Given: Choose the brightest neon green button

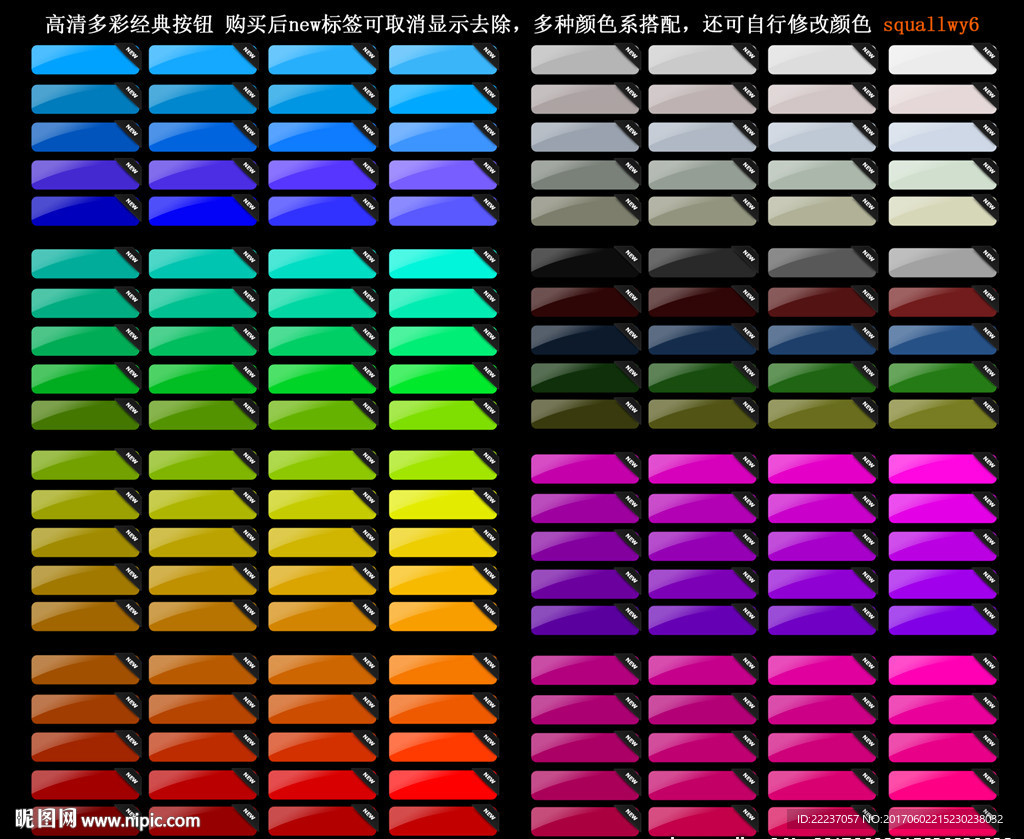Looking at the screenshot, I should coord(443,379).
